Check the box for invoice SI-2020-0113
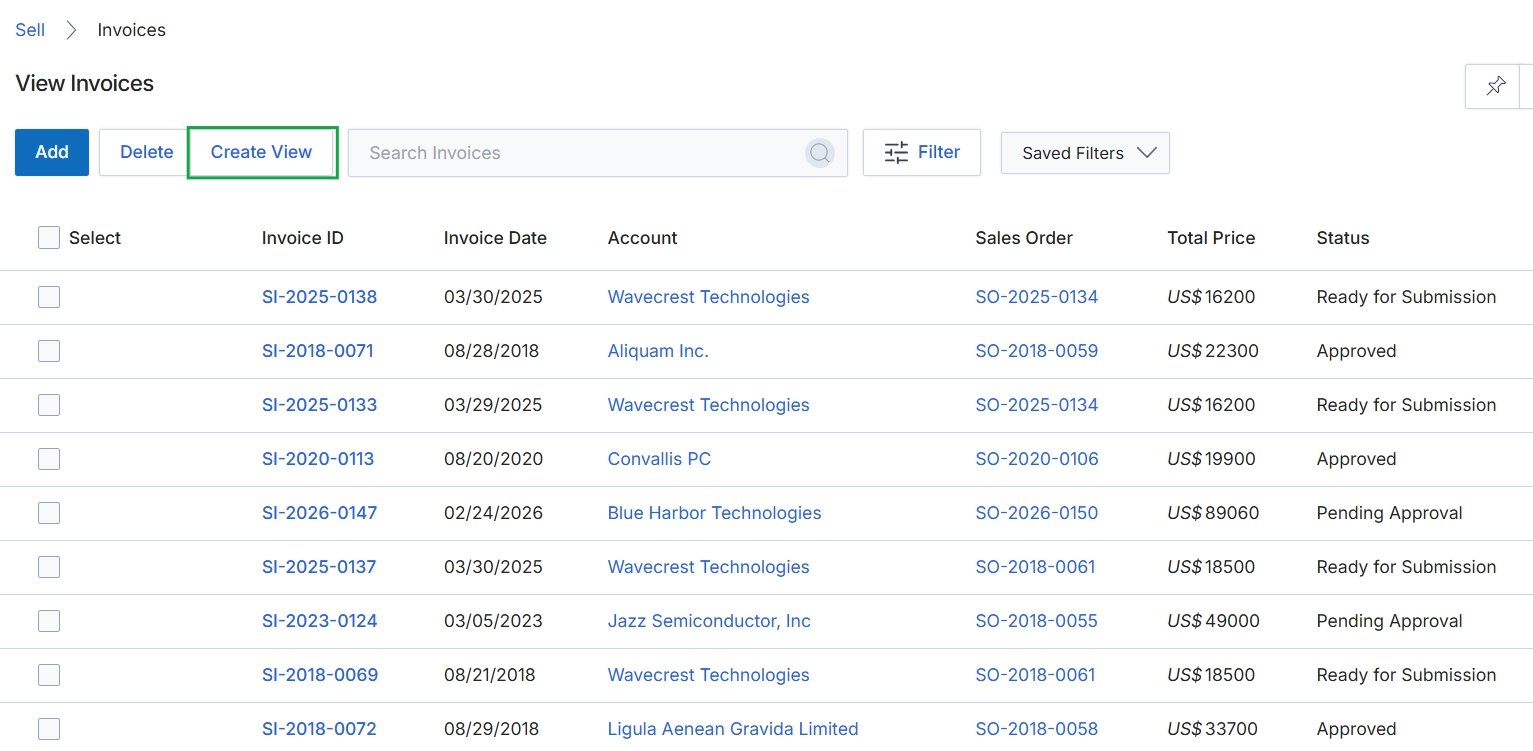 [x=49, y=459]
